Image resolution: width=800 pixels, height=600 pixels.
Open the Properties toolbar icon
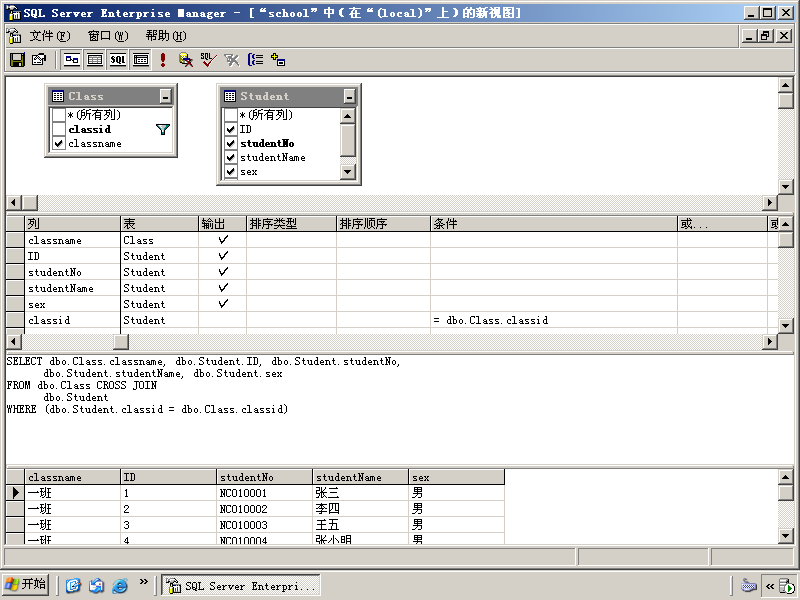pos(39,60)
